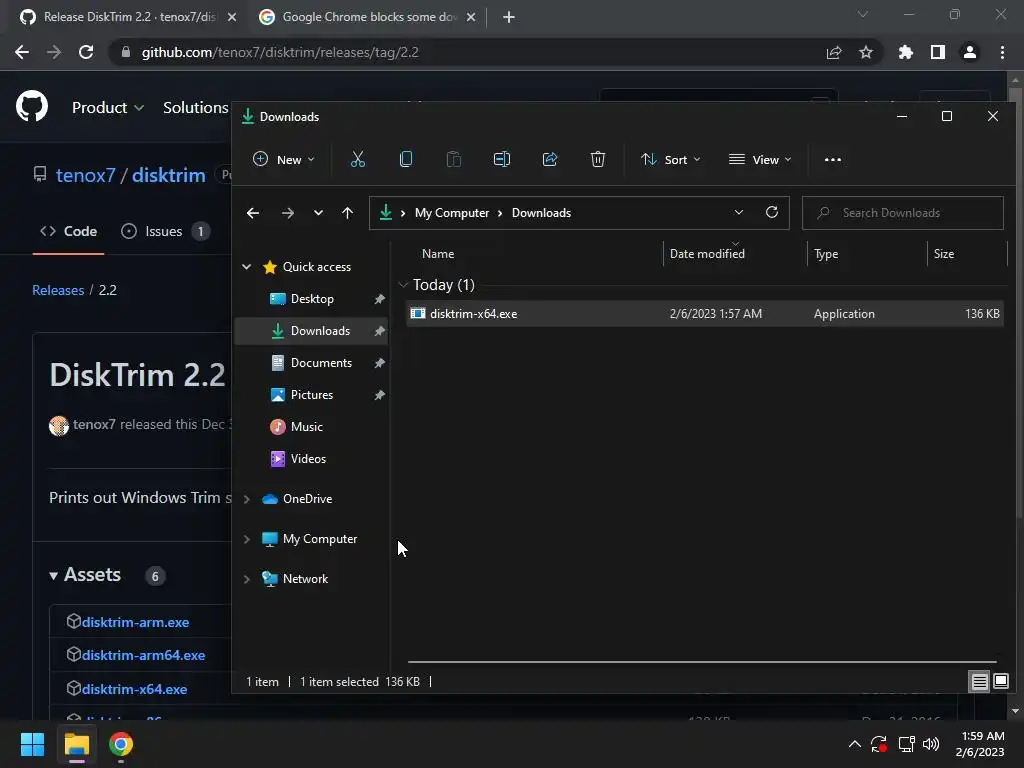The height and width of the screenshot is (768, 1024).
Task: Collapse the Today (1) group
Action: (x=404, y=285)
